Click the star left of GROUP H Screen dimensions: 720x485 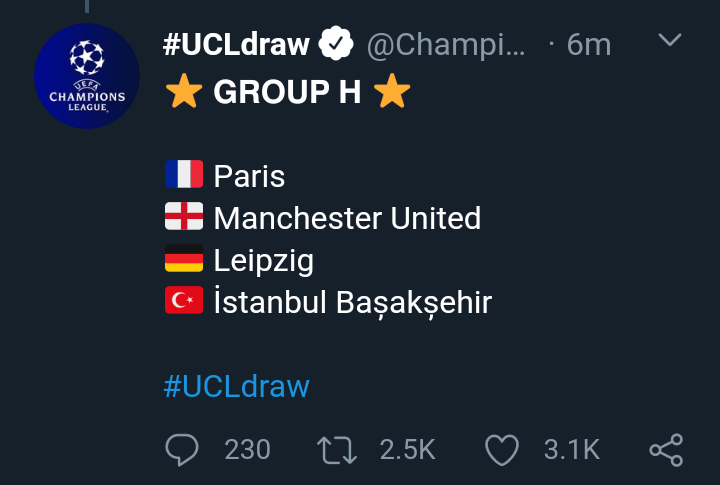(184, 92)
